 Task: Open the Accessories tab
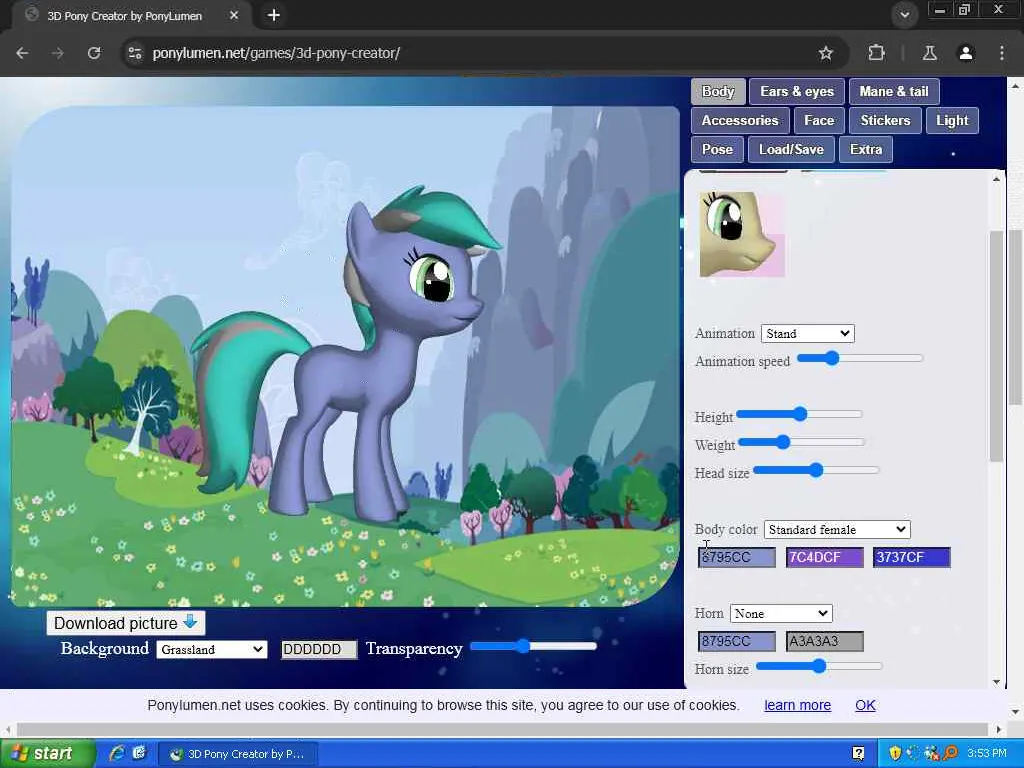click(740, 120)
